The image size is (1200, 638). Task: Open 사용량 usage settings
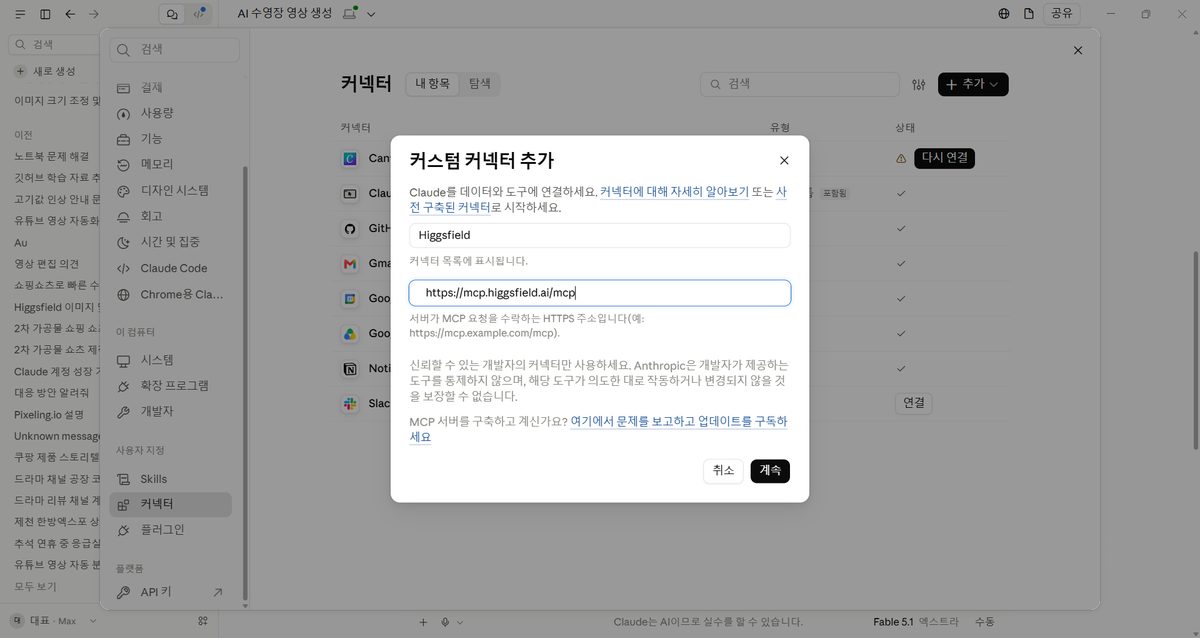point(170,113)
